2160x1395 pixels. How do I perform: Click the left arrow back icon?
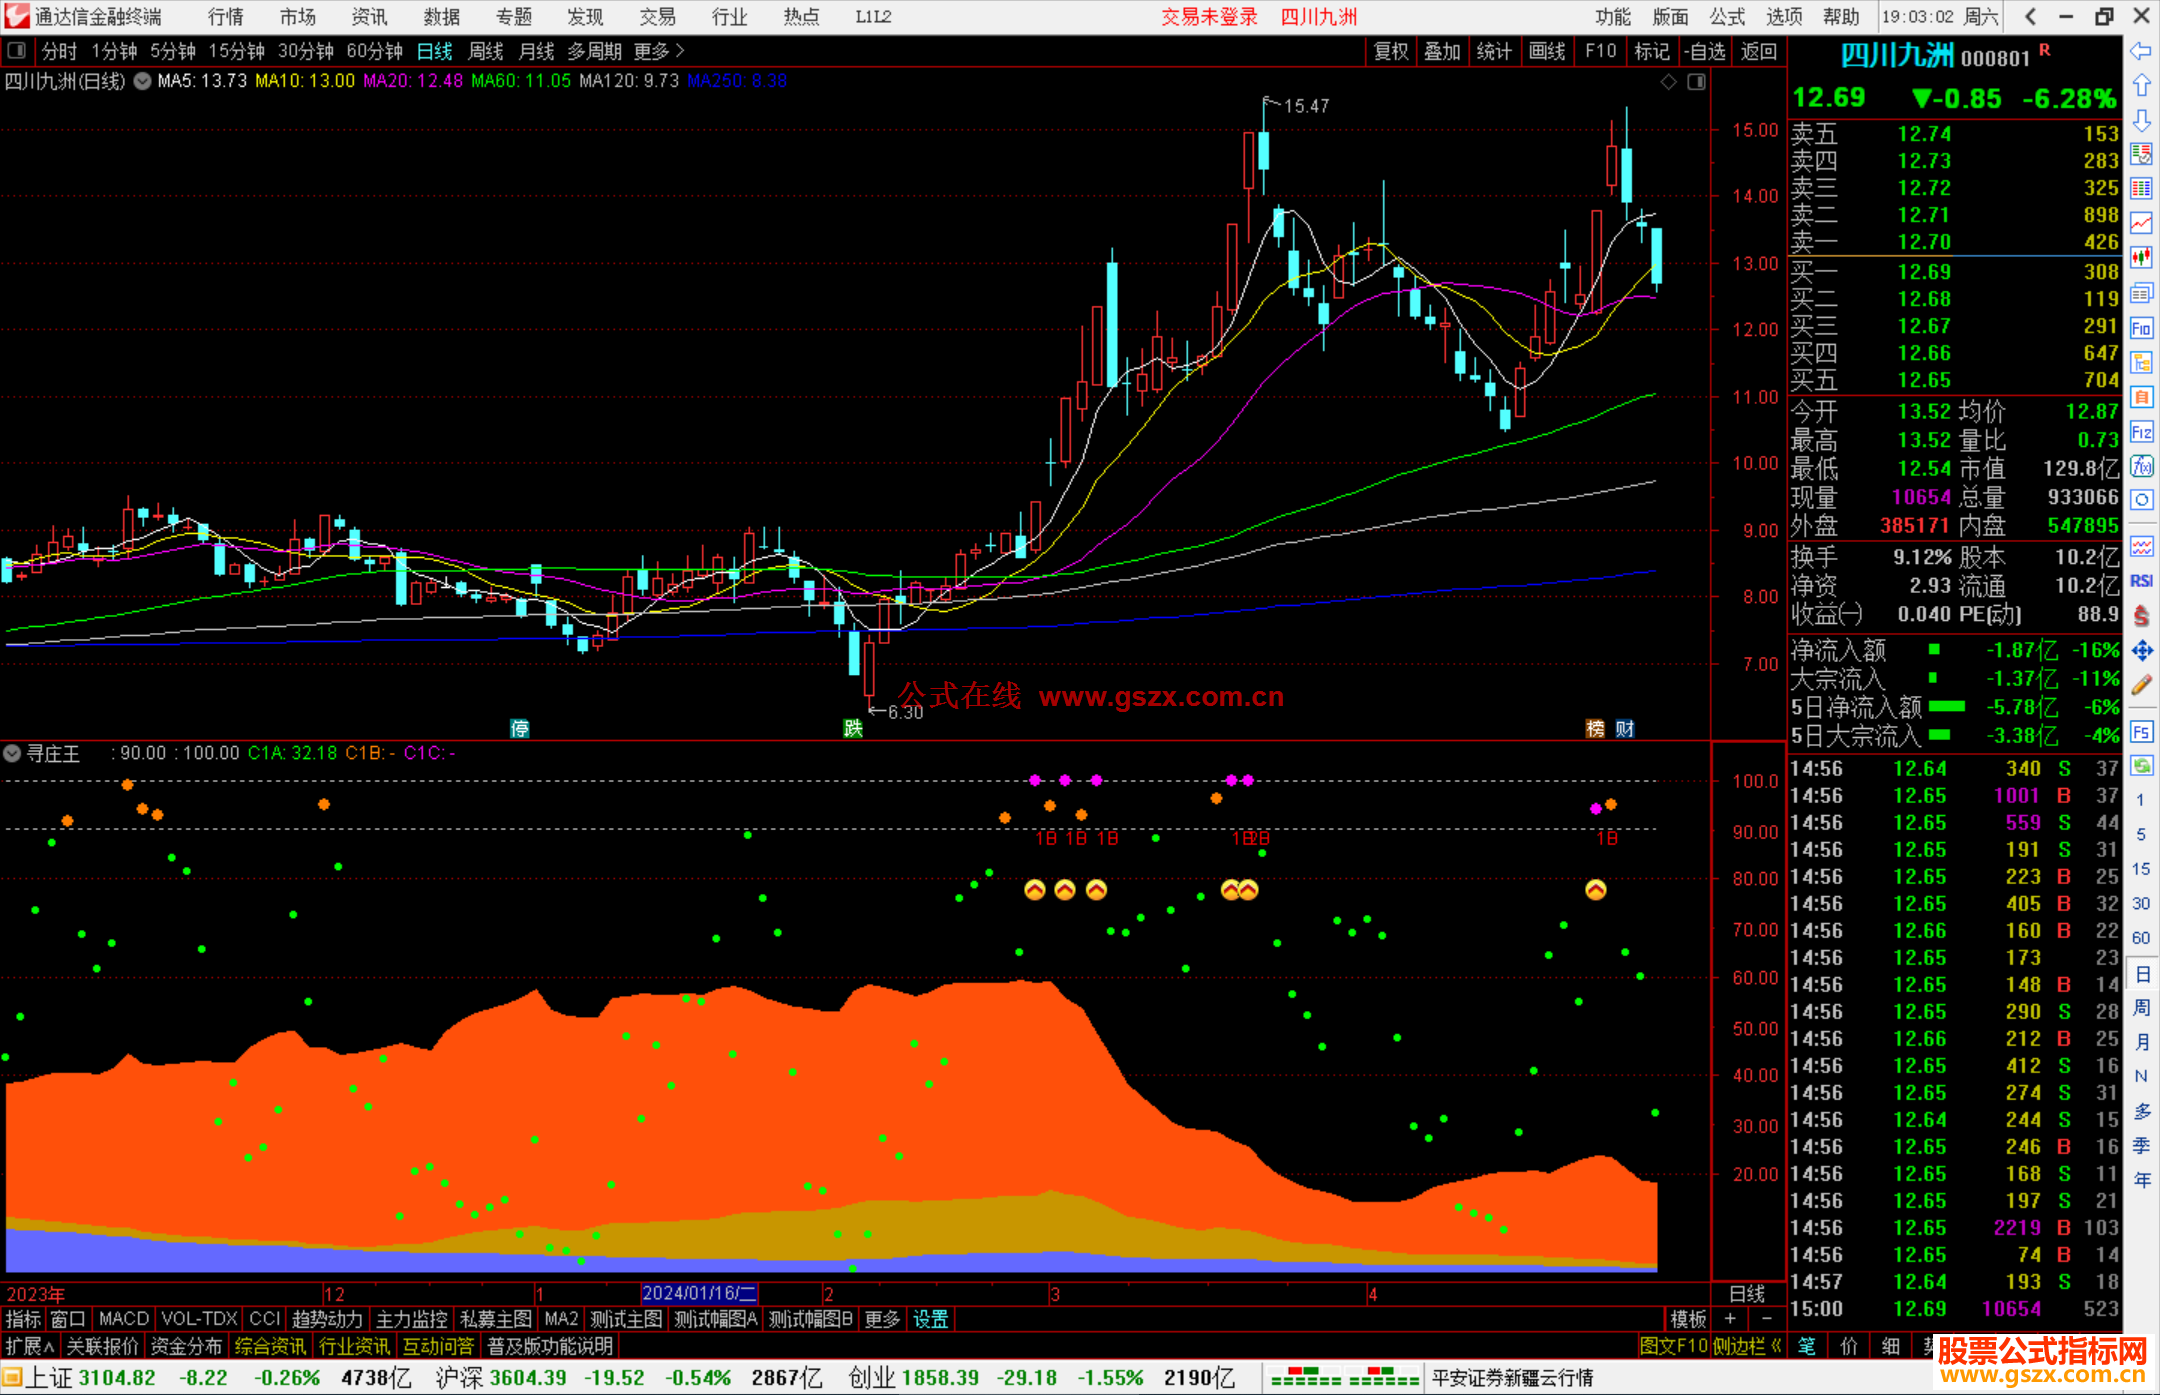[x=2141, y=50]
